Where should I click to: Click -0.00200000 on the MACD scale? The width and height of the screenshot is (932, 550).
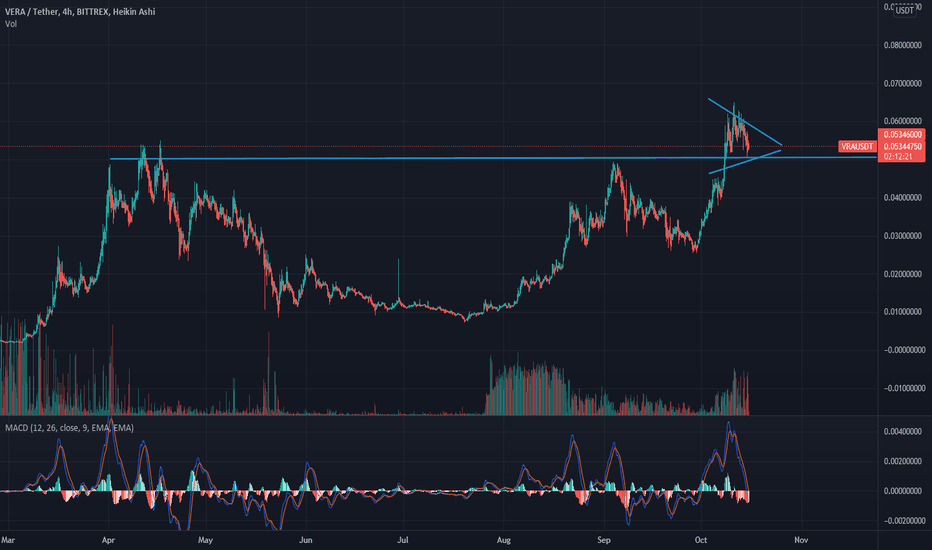pos(904,521)
